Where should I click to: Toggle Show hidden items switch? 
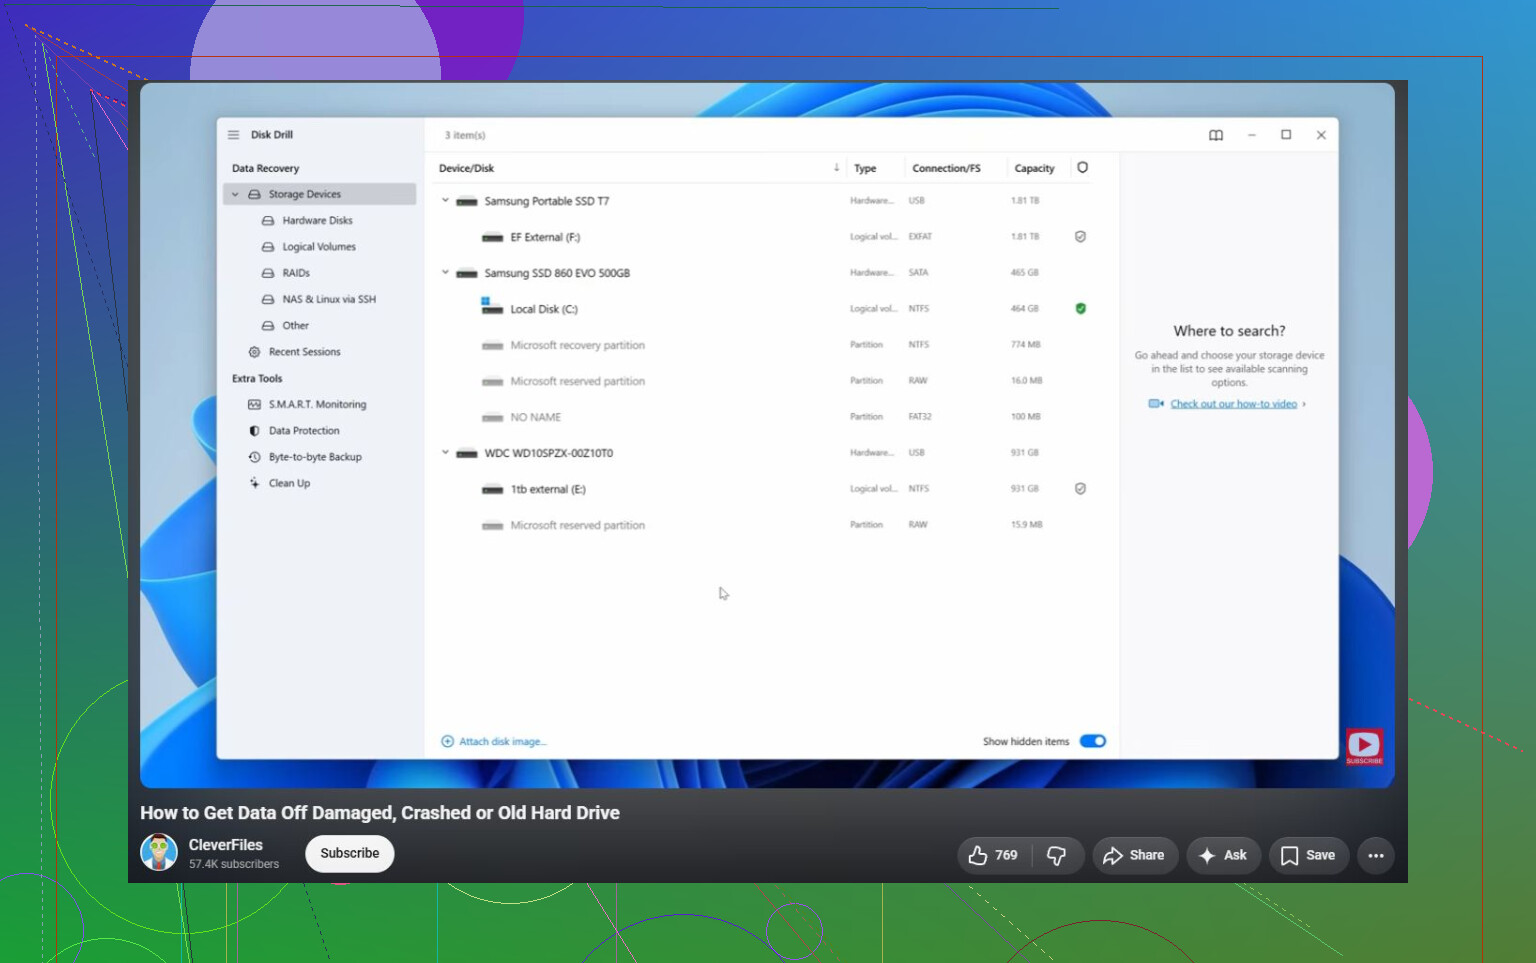point(1093,741)
